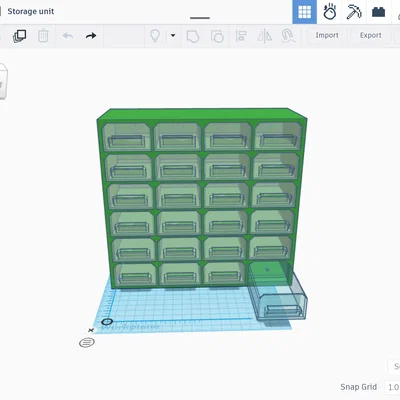400x400 pixels.
Task: Open Bricks mode
Action: tap(378, 12)
